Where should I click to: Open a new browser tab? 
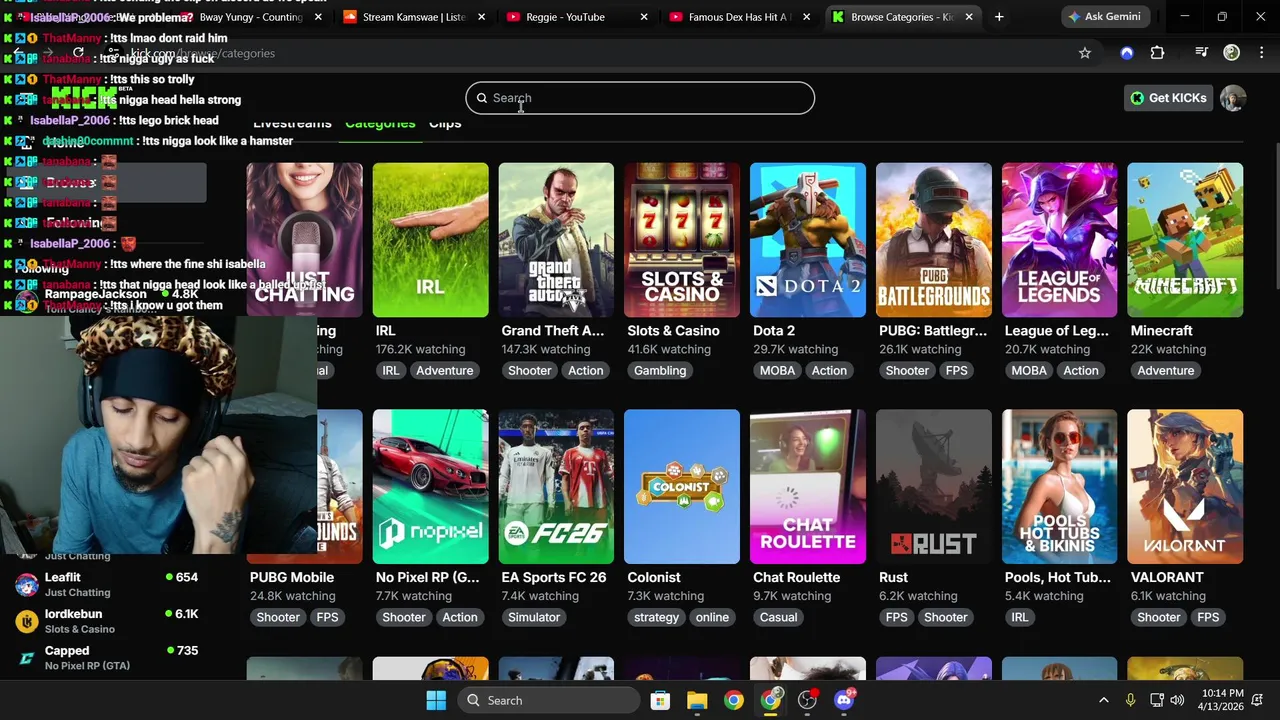[x=998, y=17]
